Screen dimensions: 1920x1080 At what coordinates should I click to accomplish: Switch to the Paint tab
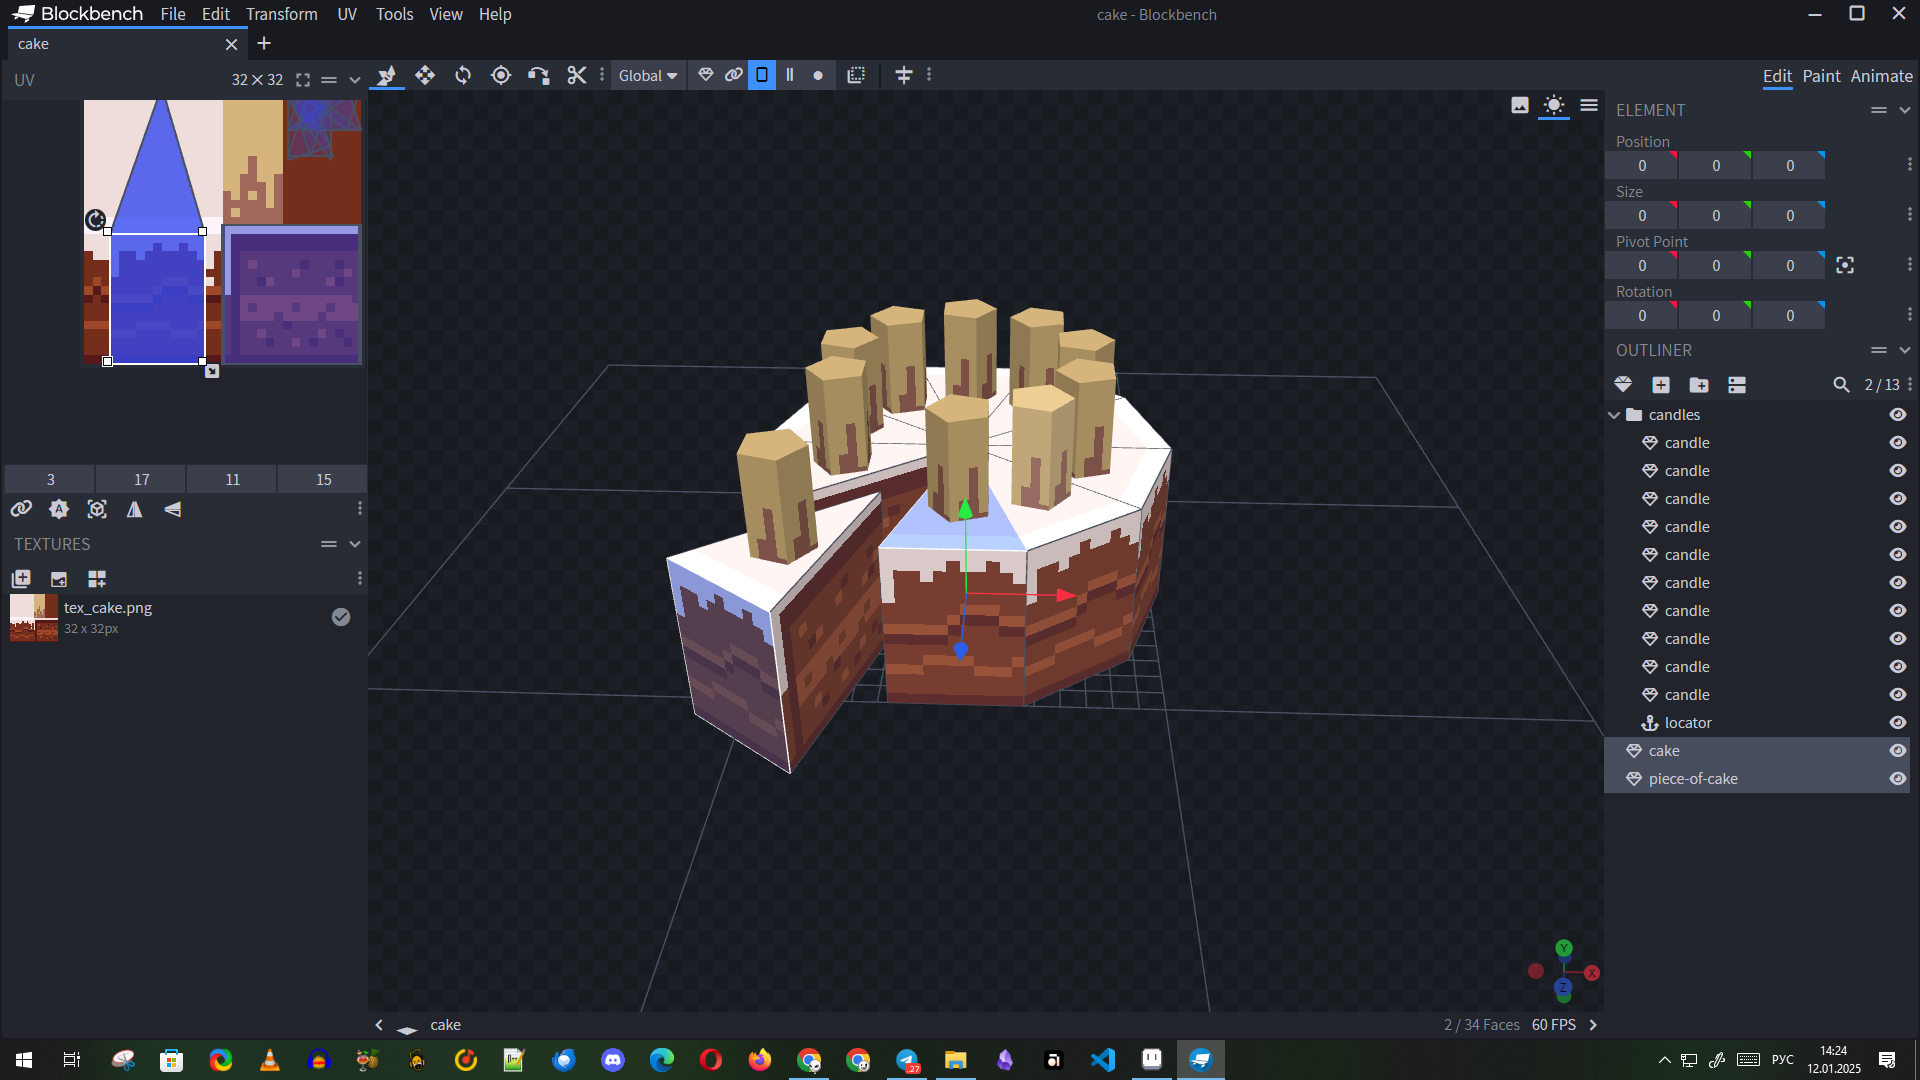tap(1821, 76)
